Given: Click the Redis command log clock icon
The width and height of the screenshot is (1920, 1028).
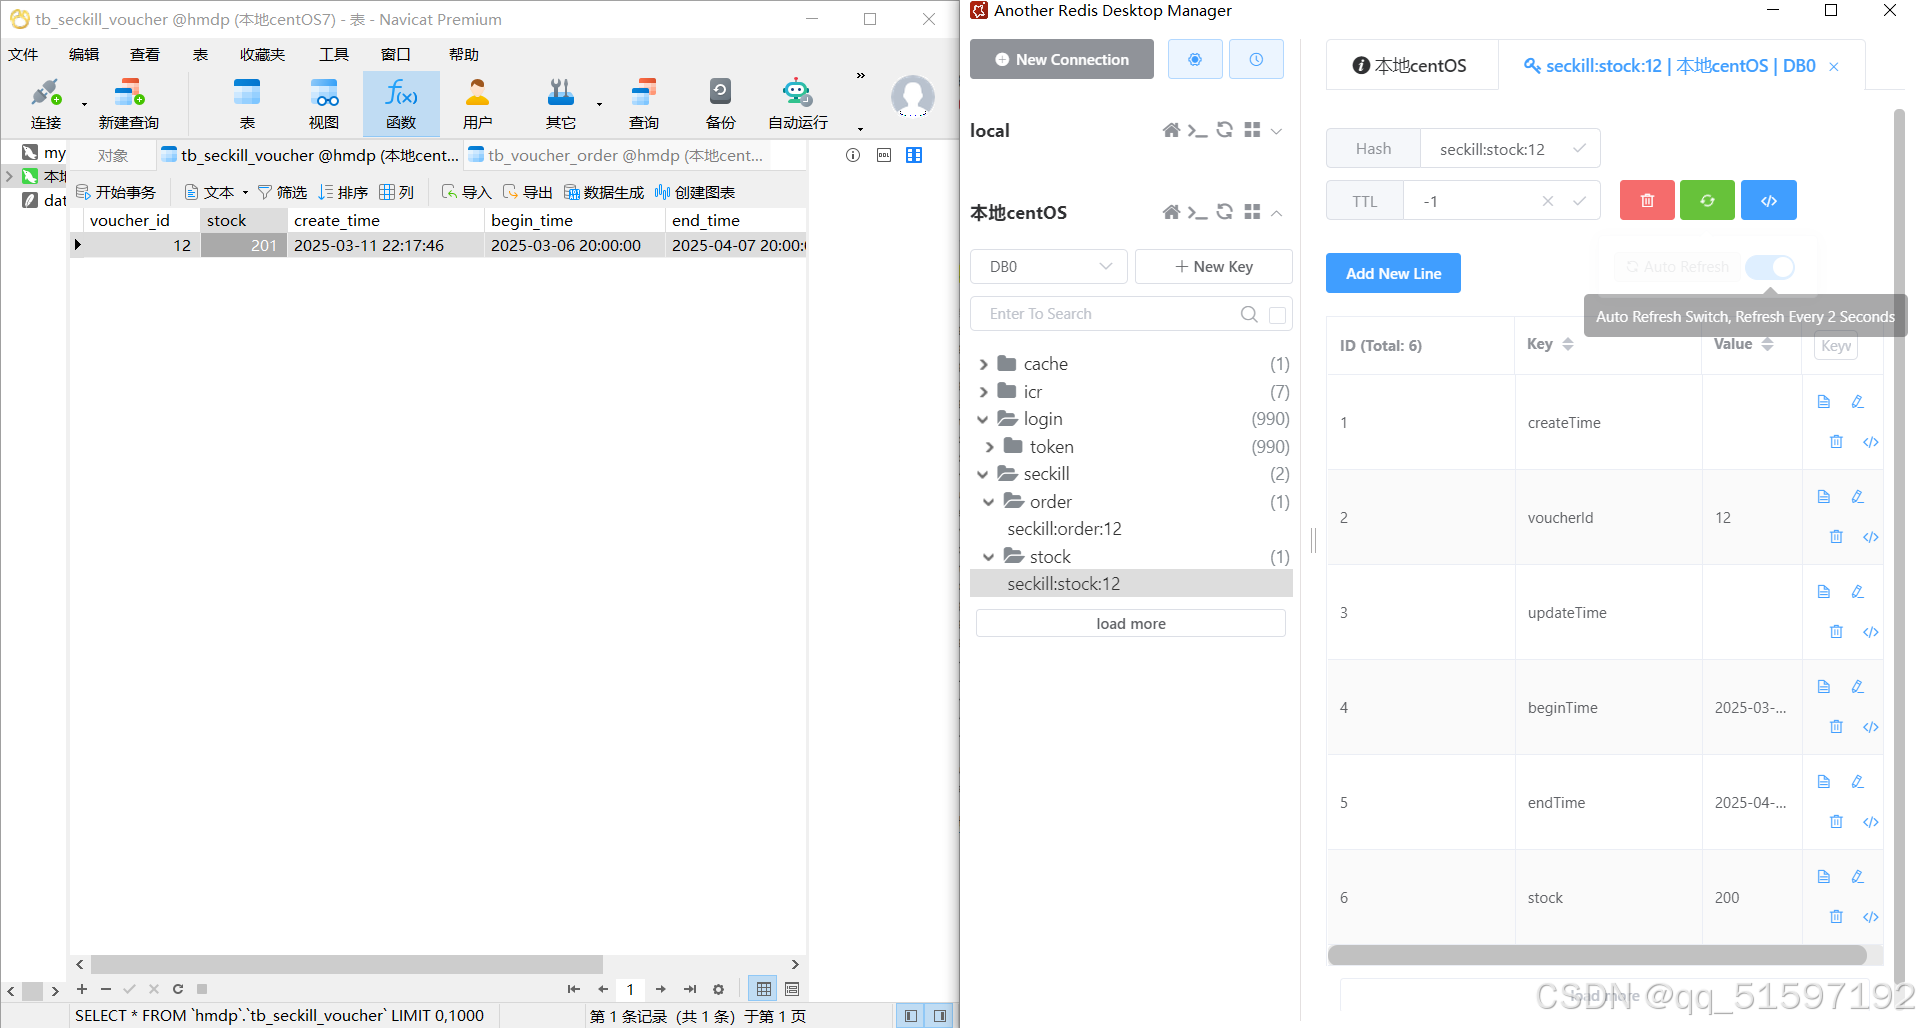Looking at the screenshot, I should [1256, 59].
